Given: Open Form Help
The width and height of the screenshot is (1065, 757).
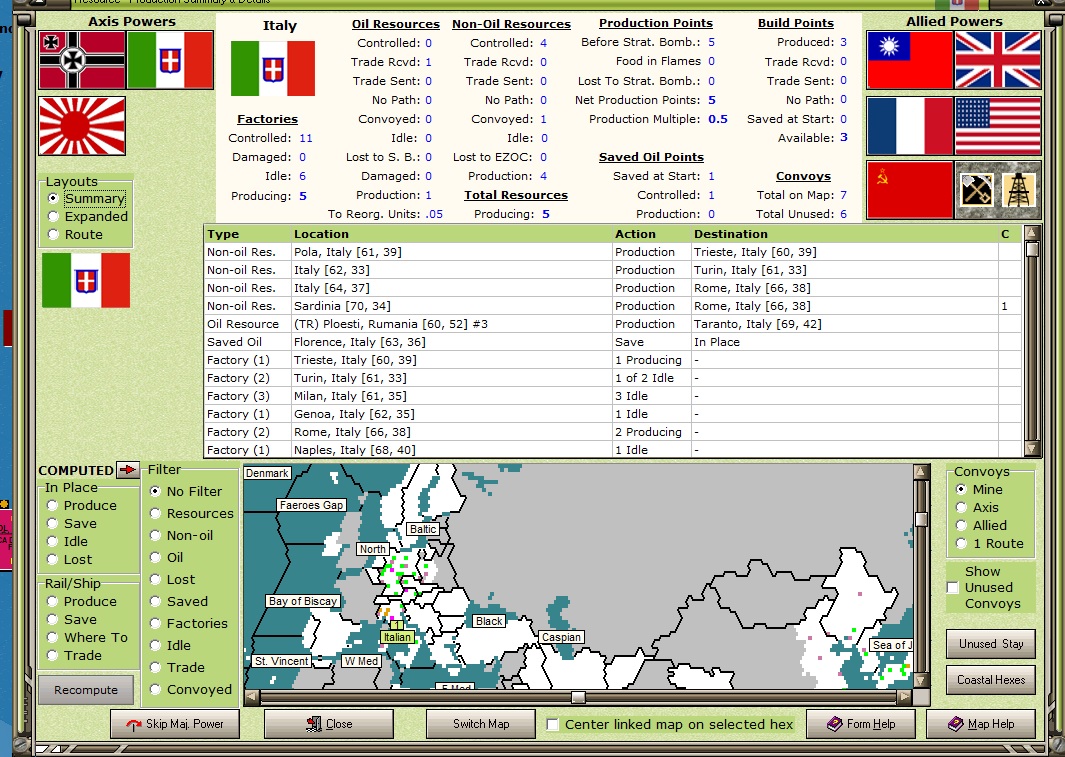Looking at the screenshot, I should (861, 724).
